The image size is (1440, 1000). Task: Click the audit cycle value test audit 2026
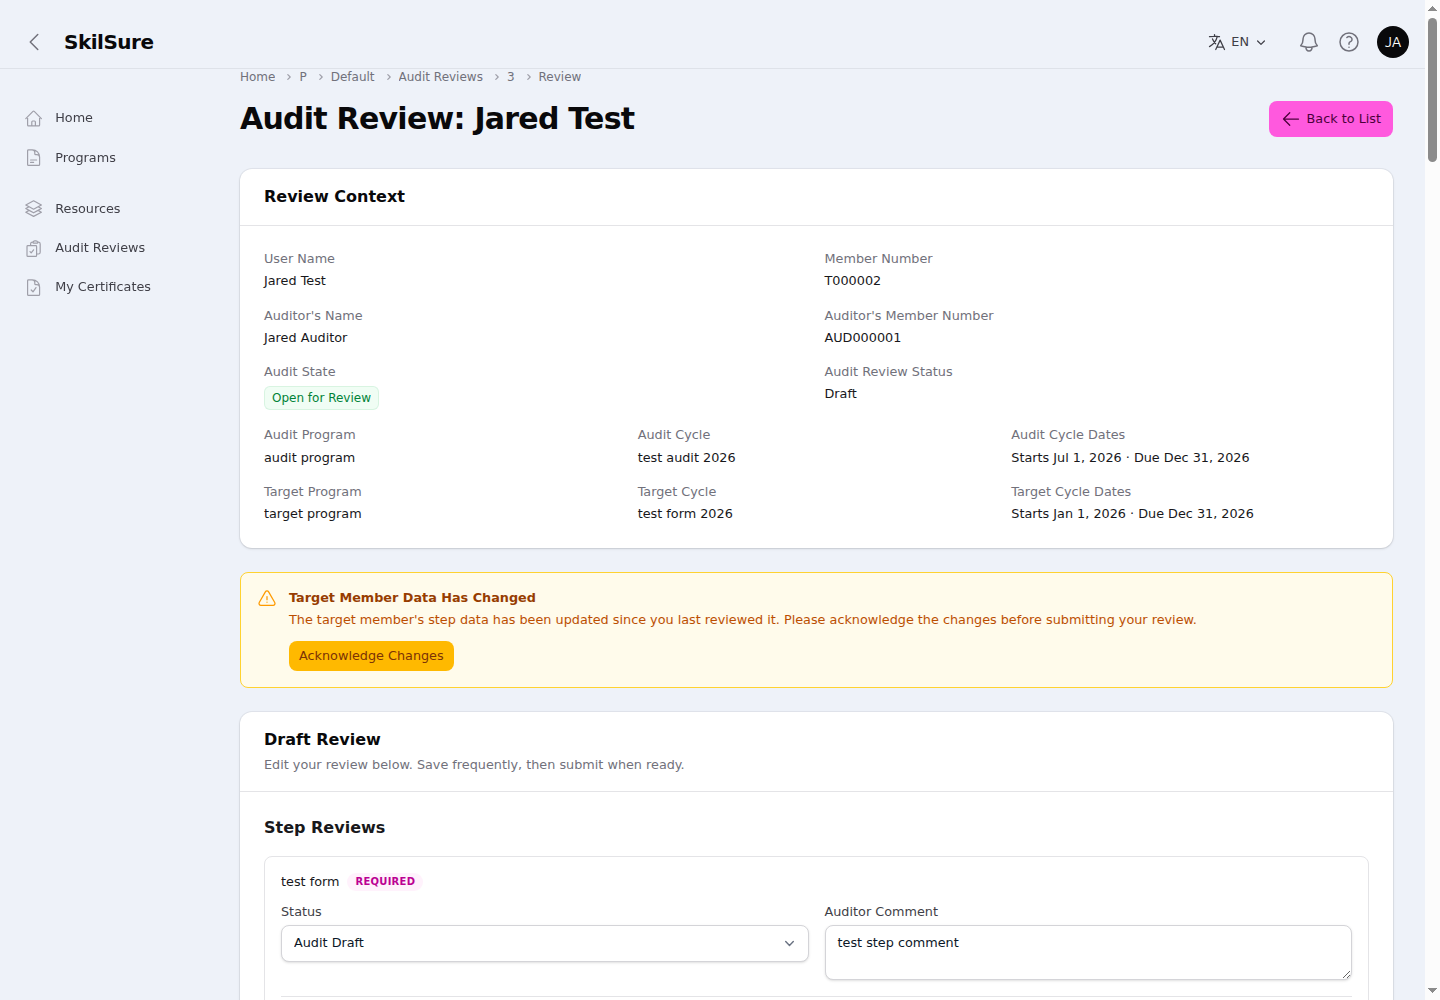click(686, 458)
